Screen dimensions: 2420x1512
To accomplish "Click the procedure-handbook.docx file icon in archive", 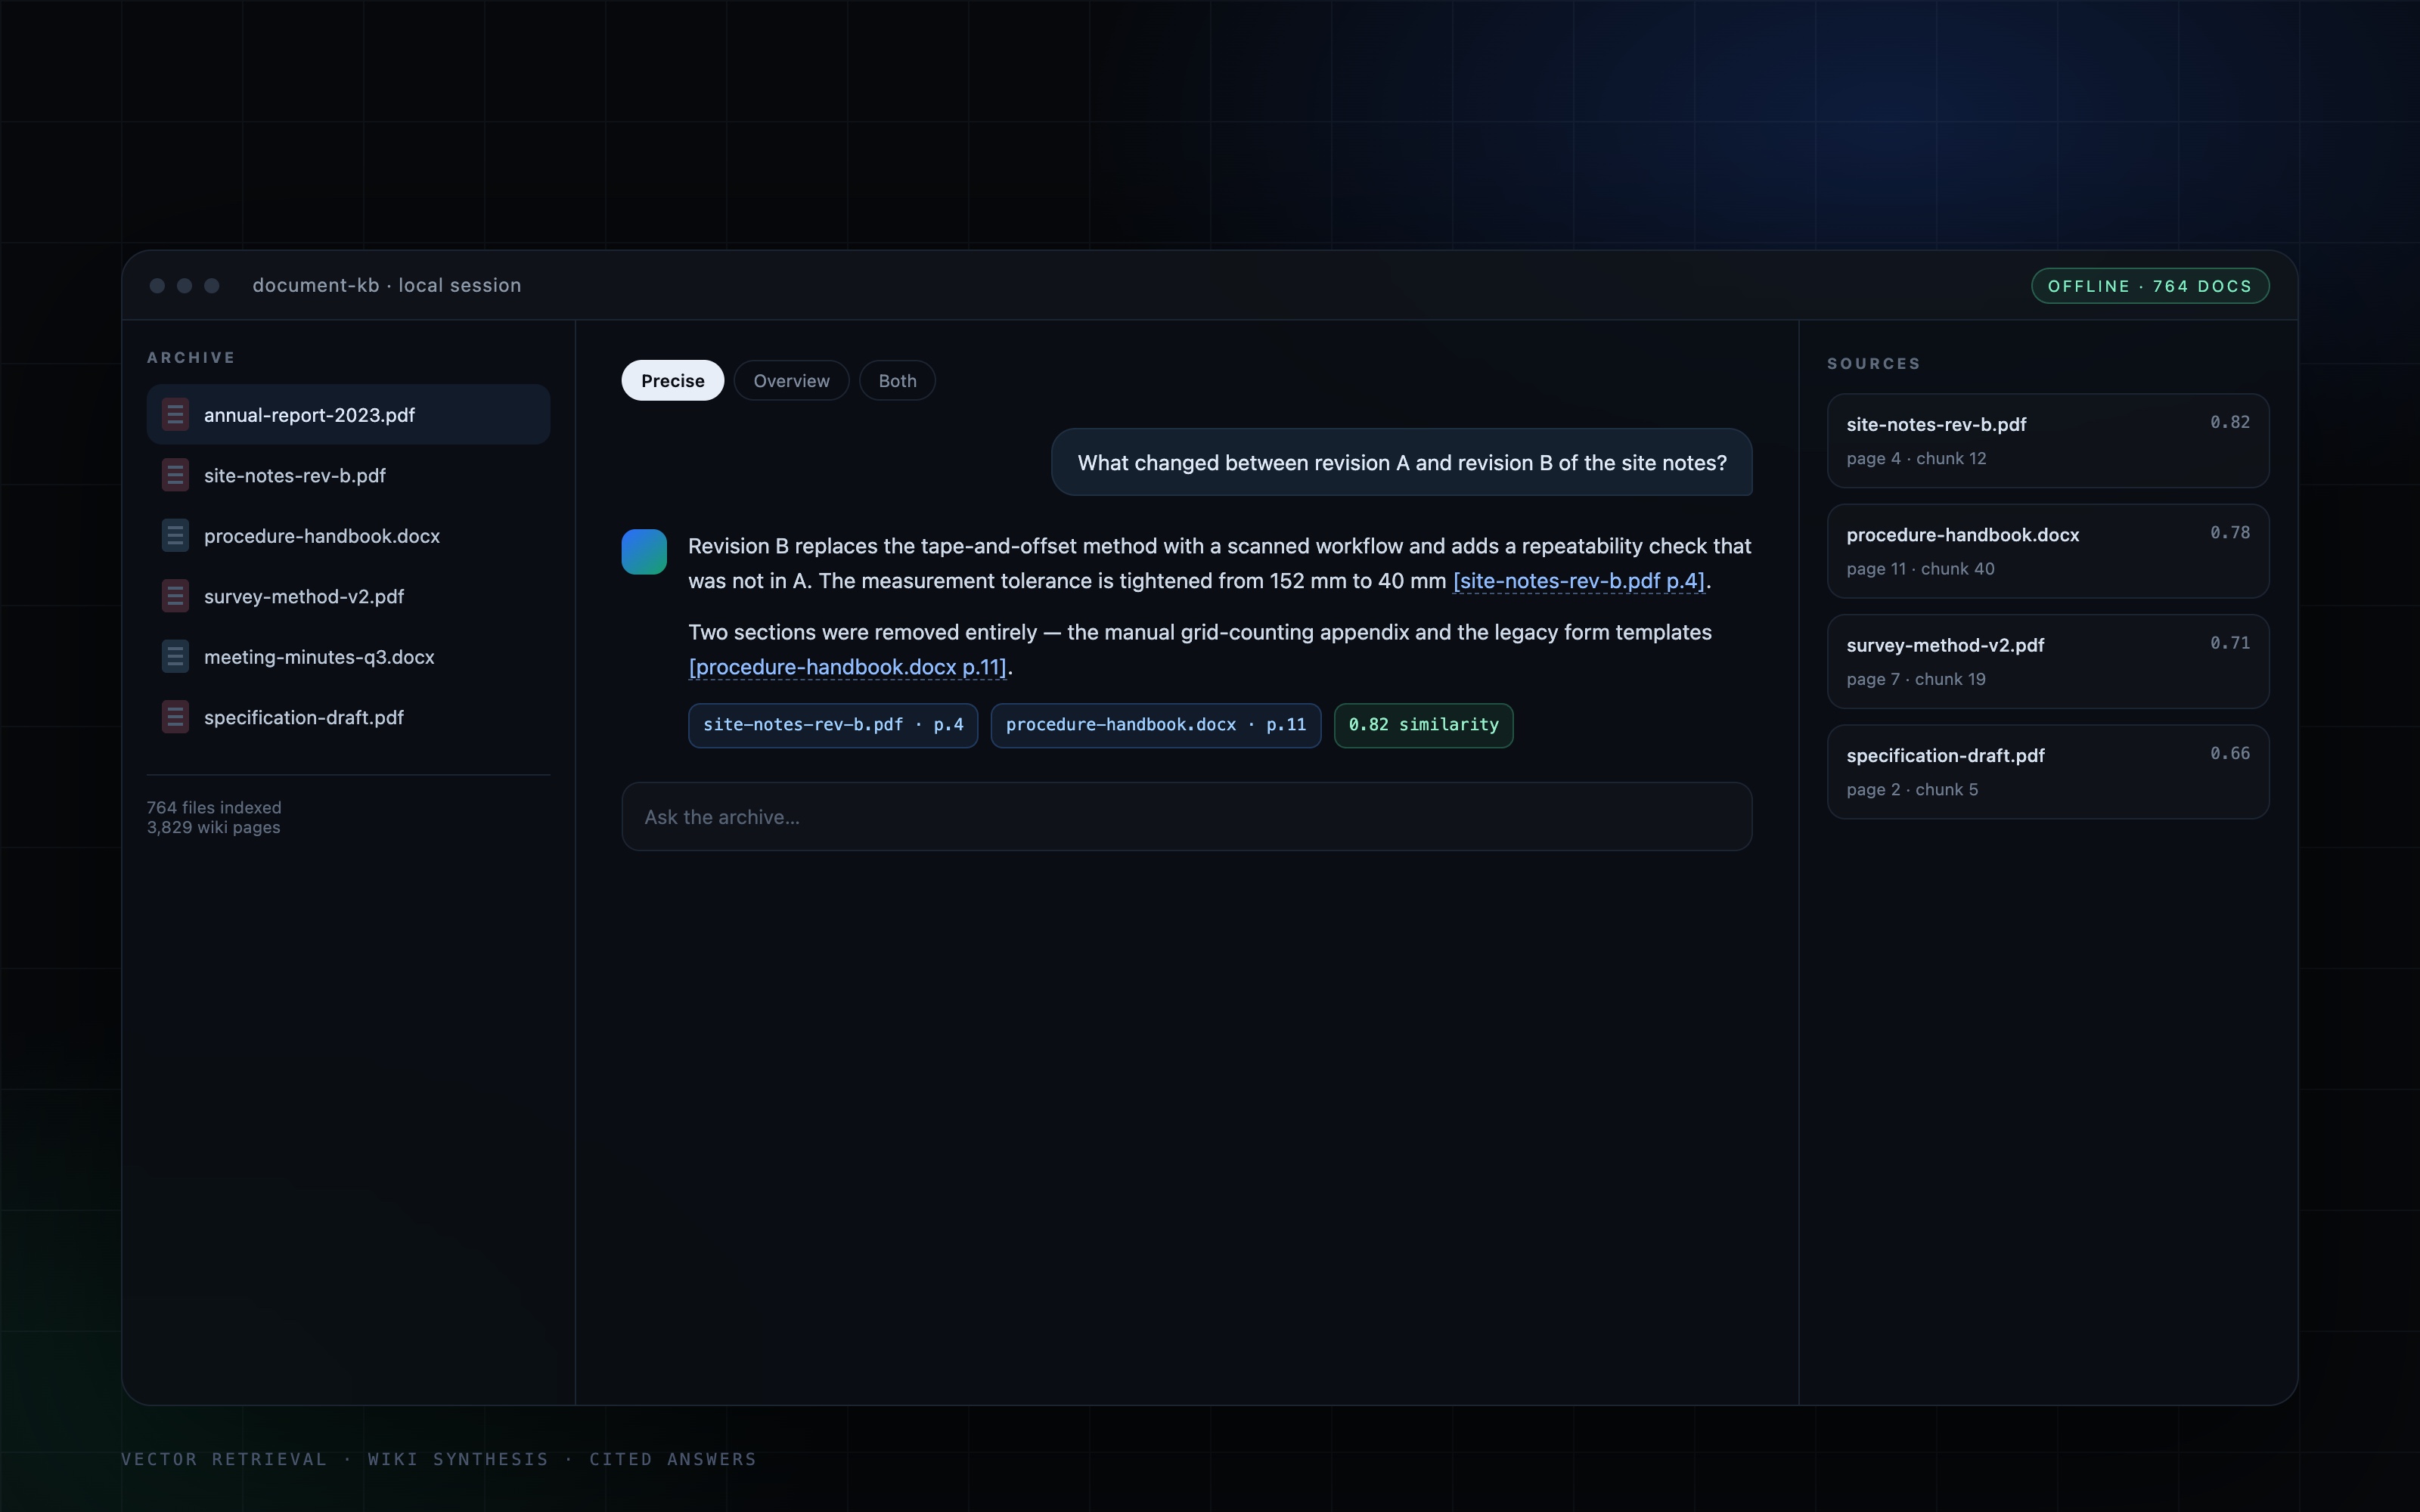I will pyautogui.click(x=175, y=536).
